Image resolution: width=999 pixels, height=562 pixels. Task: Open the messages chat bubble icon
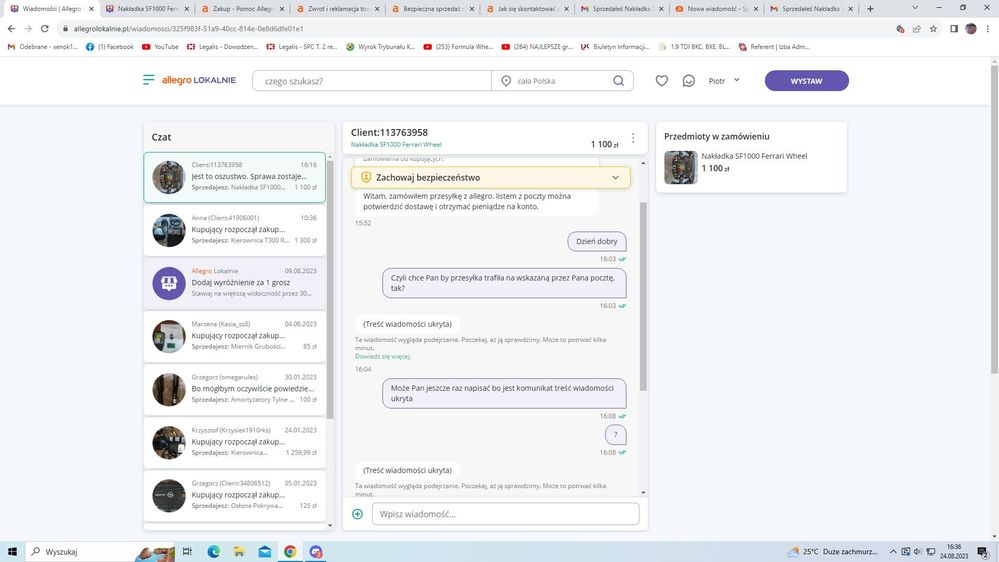click(x=688, y=81)
